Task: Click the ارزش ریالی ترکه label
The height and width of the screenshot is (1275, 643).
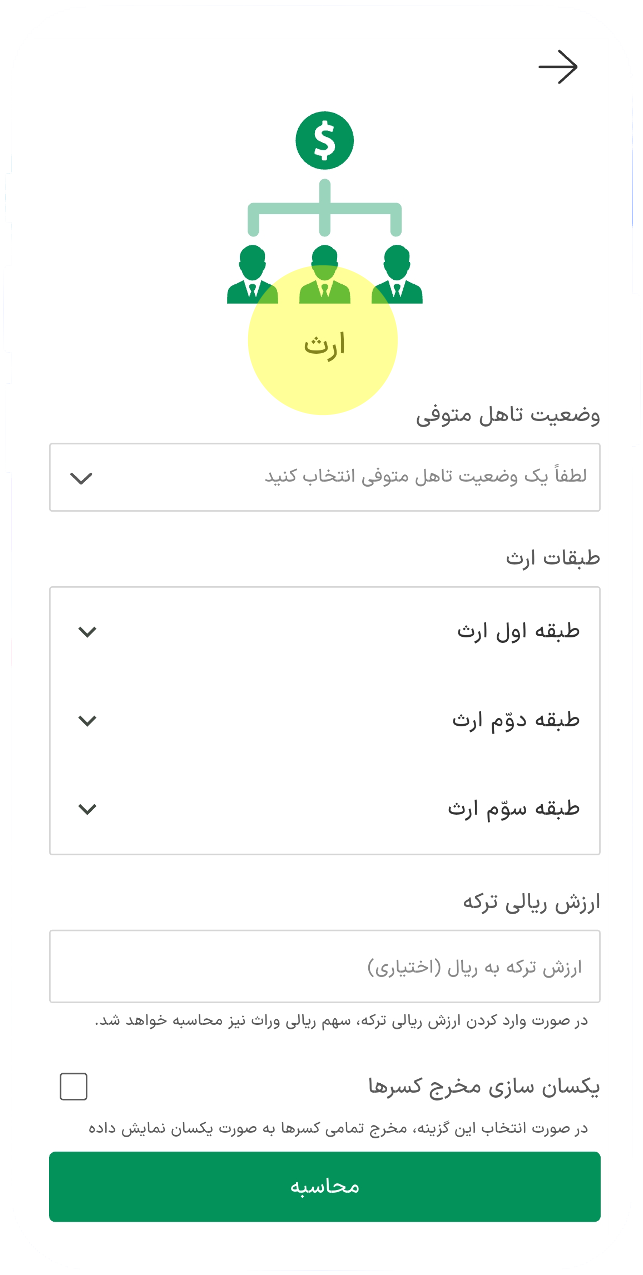Action: coord(531,902)
